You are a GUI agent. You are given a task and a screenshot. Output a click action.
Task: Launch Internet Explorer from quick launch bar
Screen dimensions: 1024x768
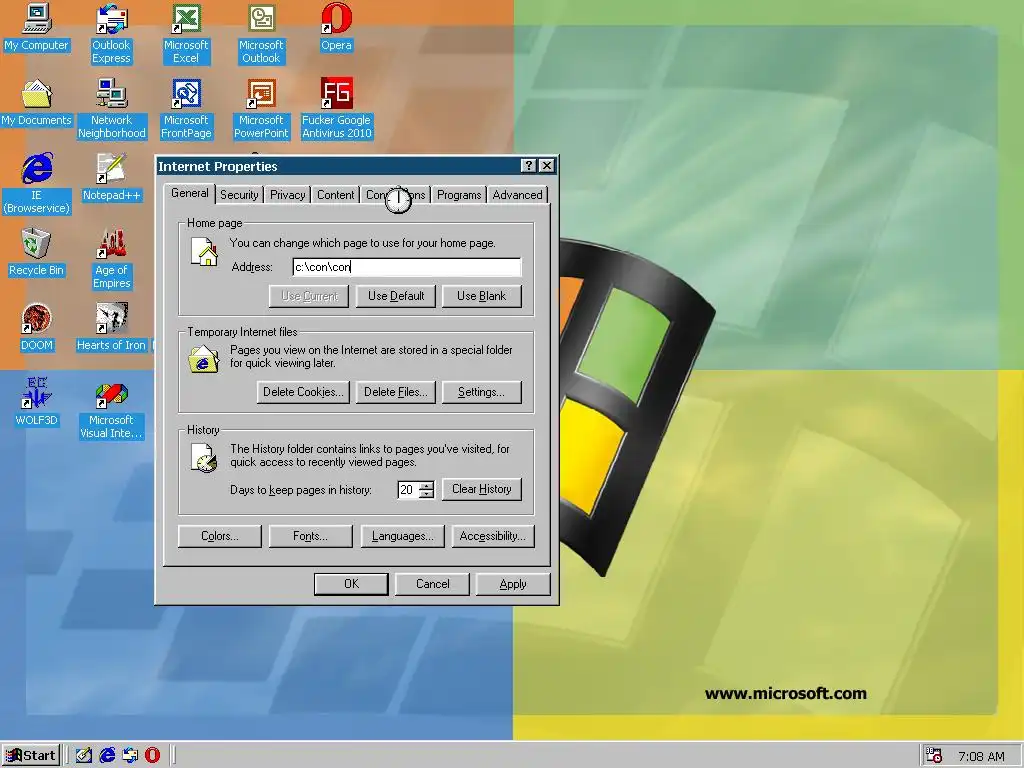click(107, 756)
